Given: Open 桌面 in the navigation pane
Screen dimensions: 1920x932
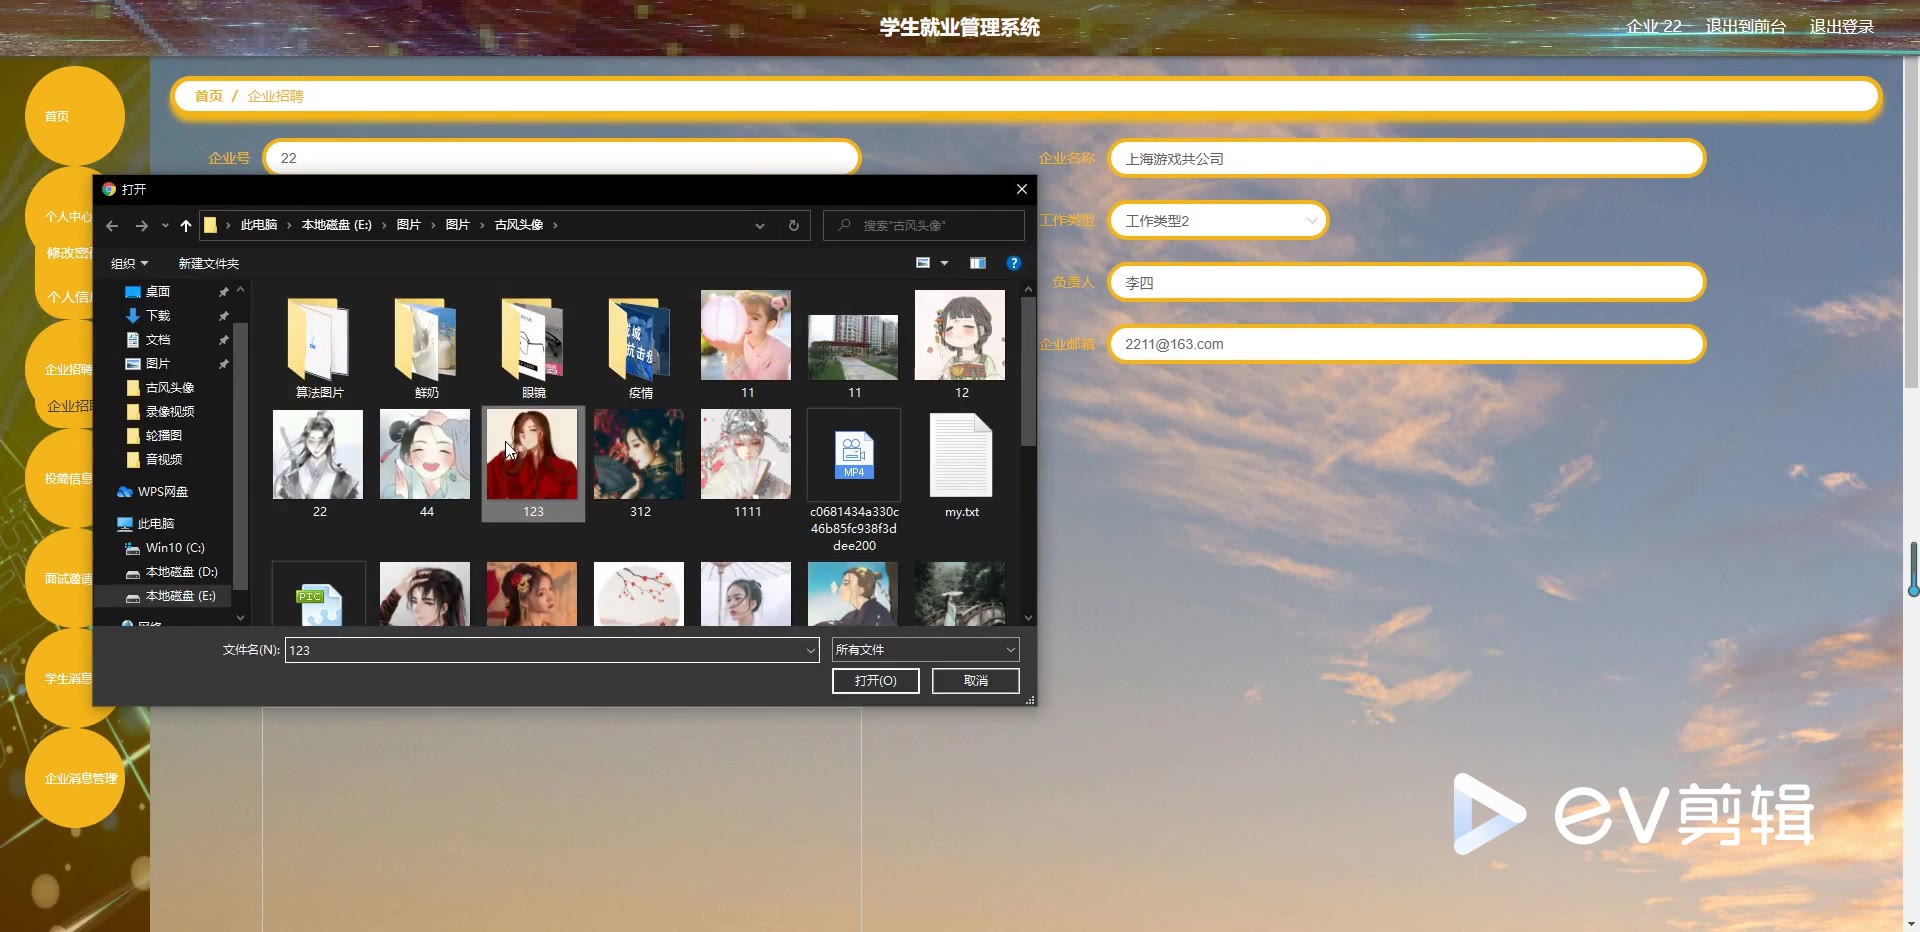Looking at the screenshot, I should (158, 292).
